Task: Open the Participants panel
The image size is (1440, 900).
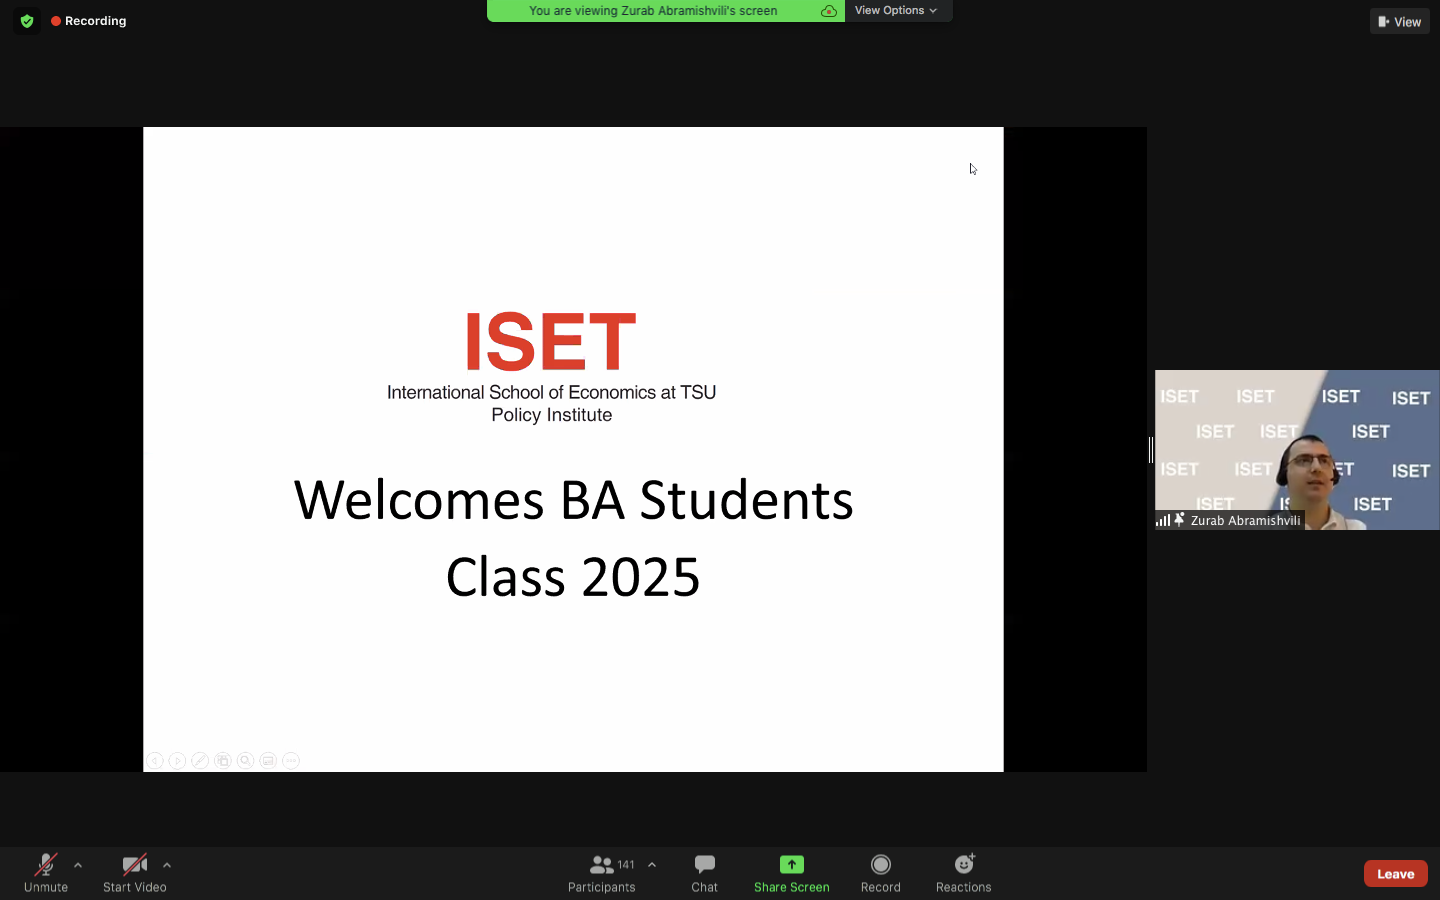Action: pyautogui.click(x=602, y=873)
